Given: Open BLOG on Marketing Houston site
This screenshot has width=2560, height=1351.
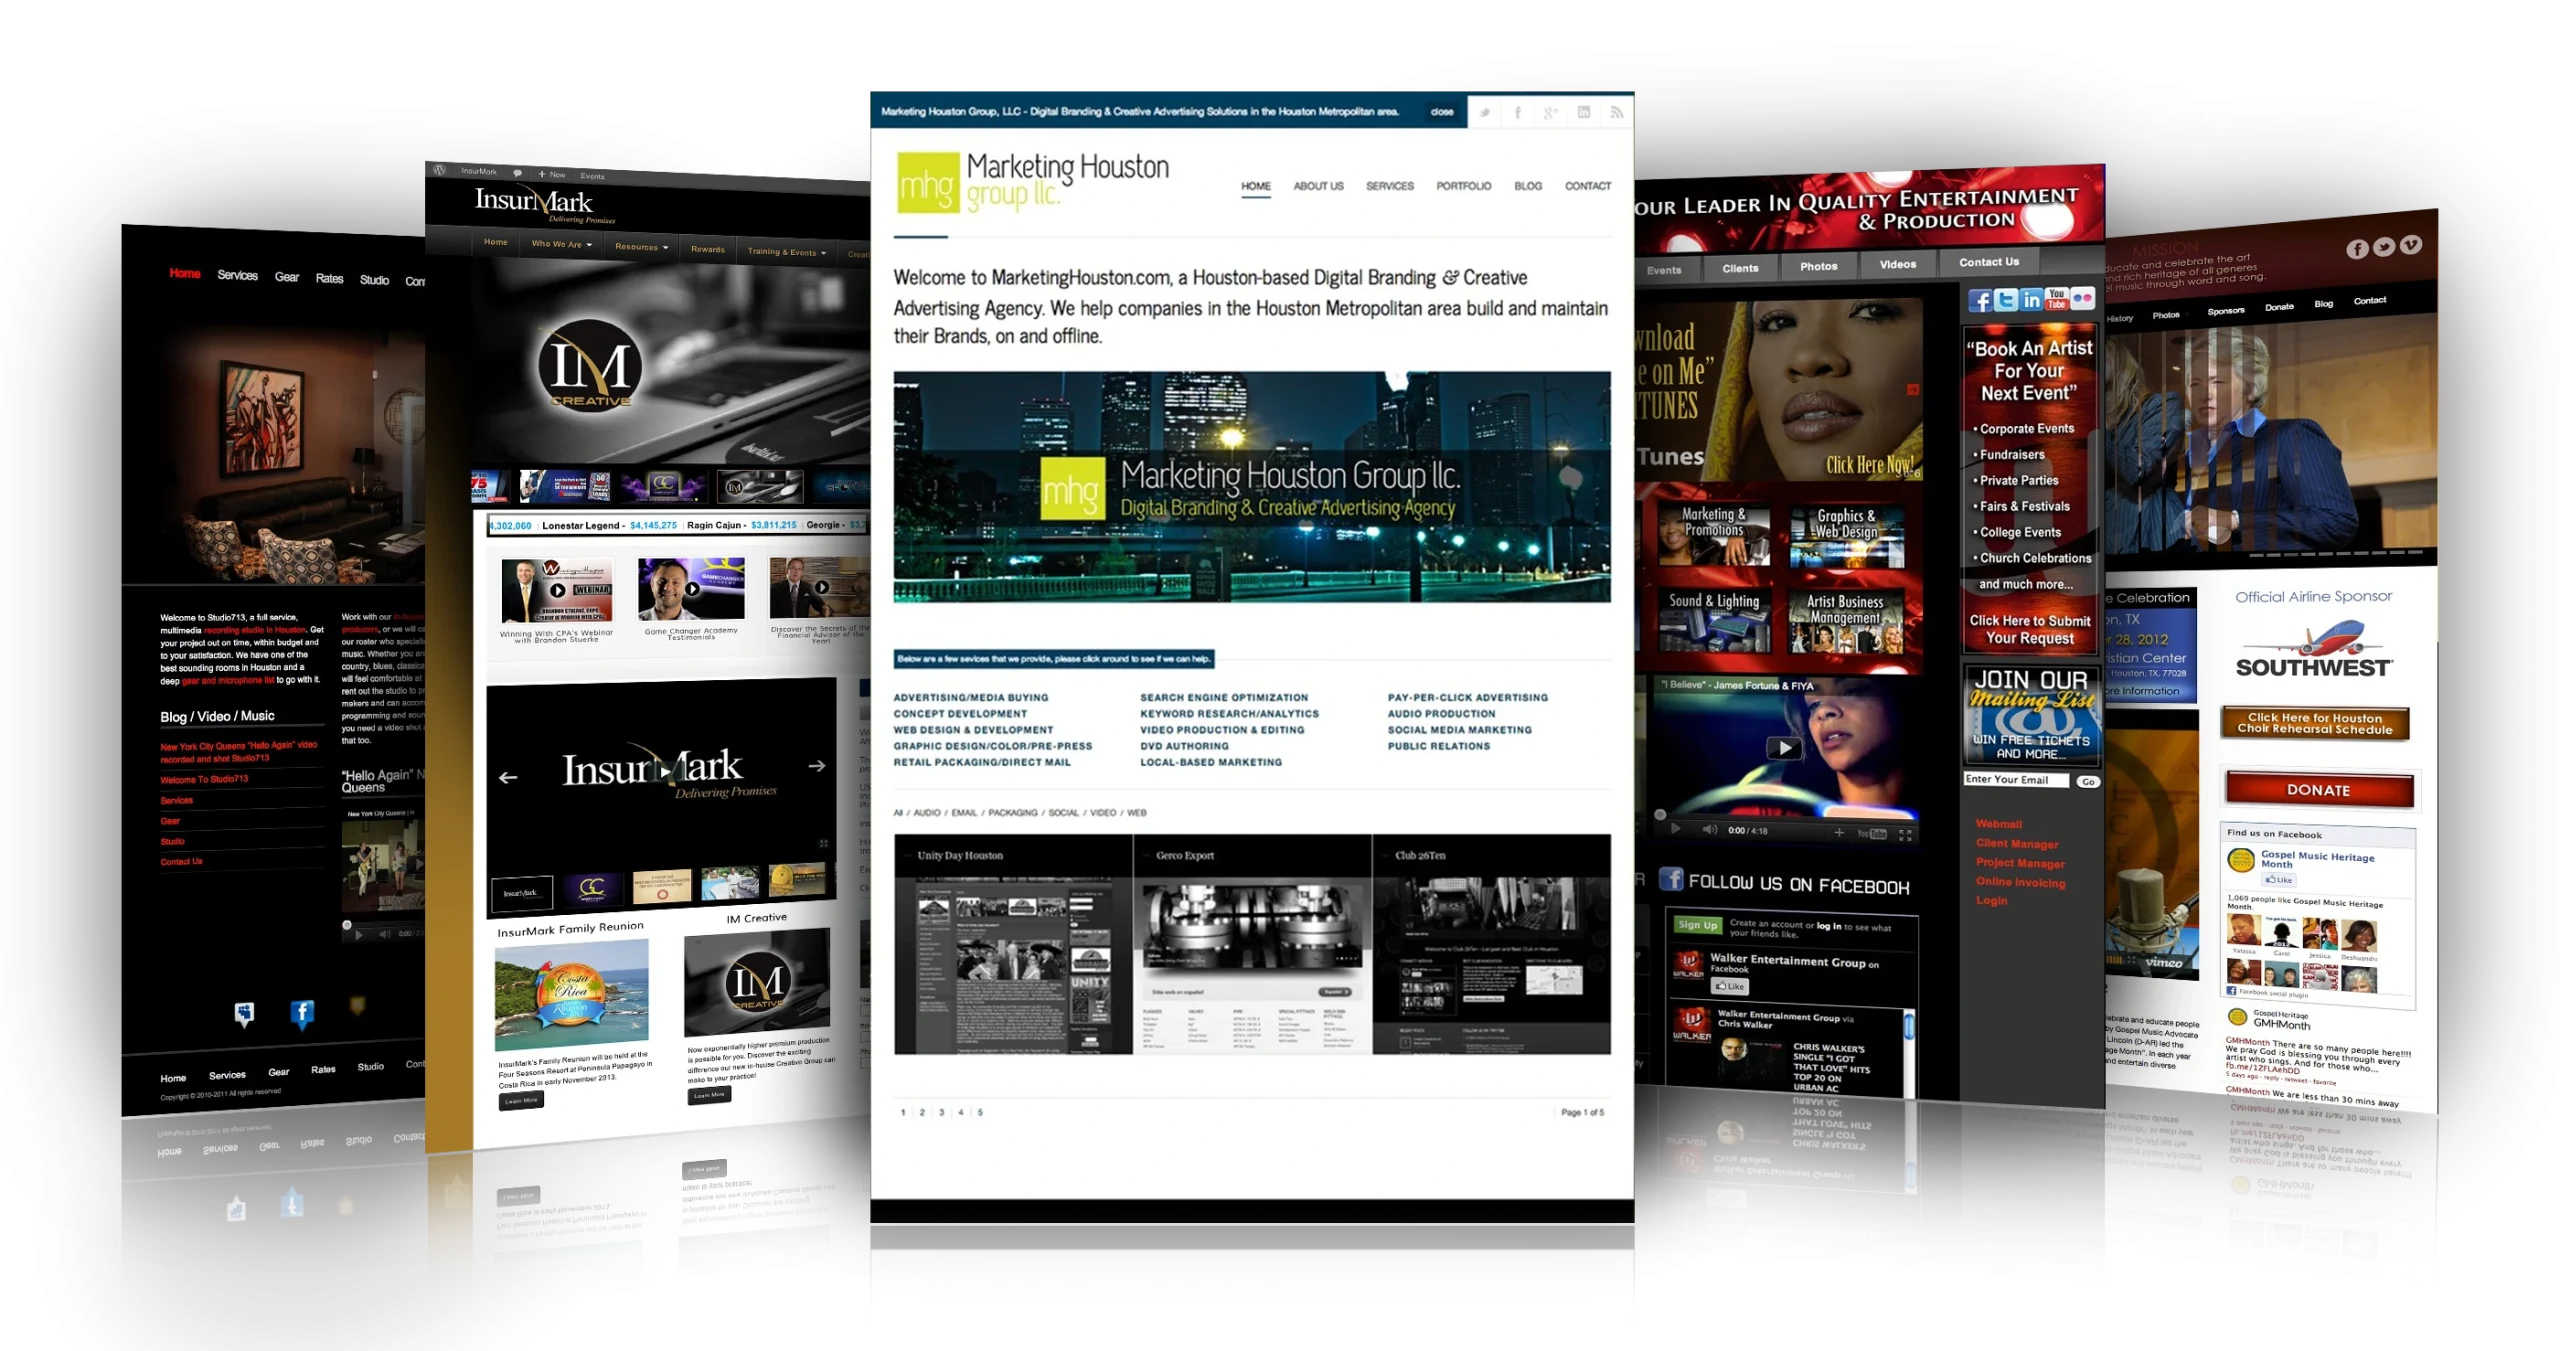Looking at the screenshot, I should pos(1528,186).
